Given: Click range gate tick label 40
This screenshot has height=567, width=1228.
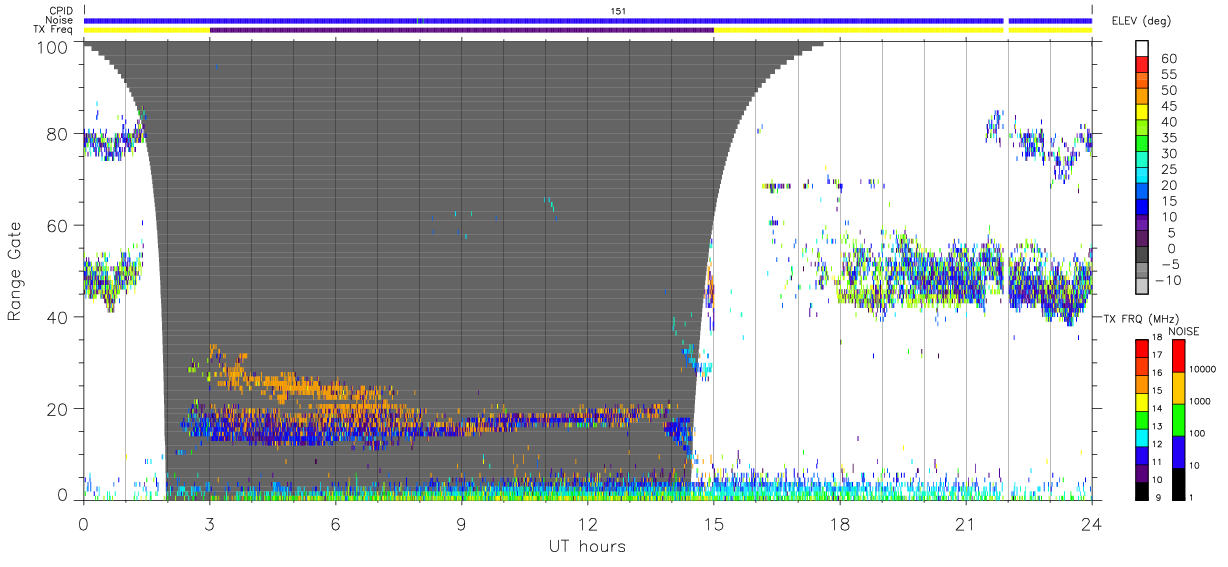Looking at the screenshot, I should pos(58,317).
